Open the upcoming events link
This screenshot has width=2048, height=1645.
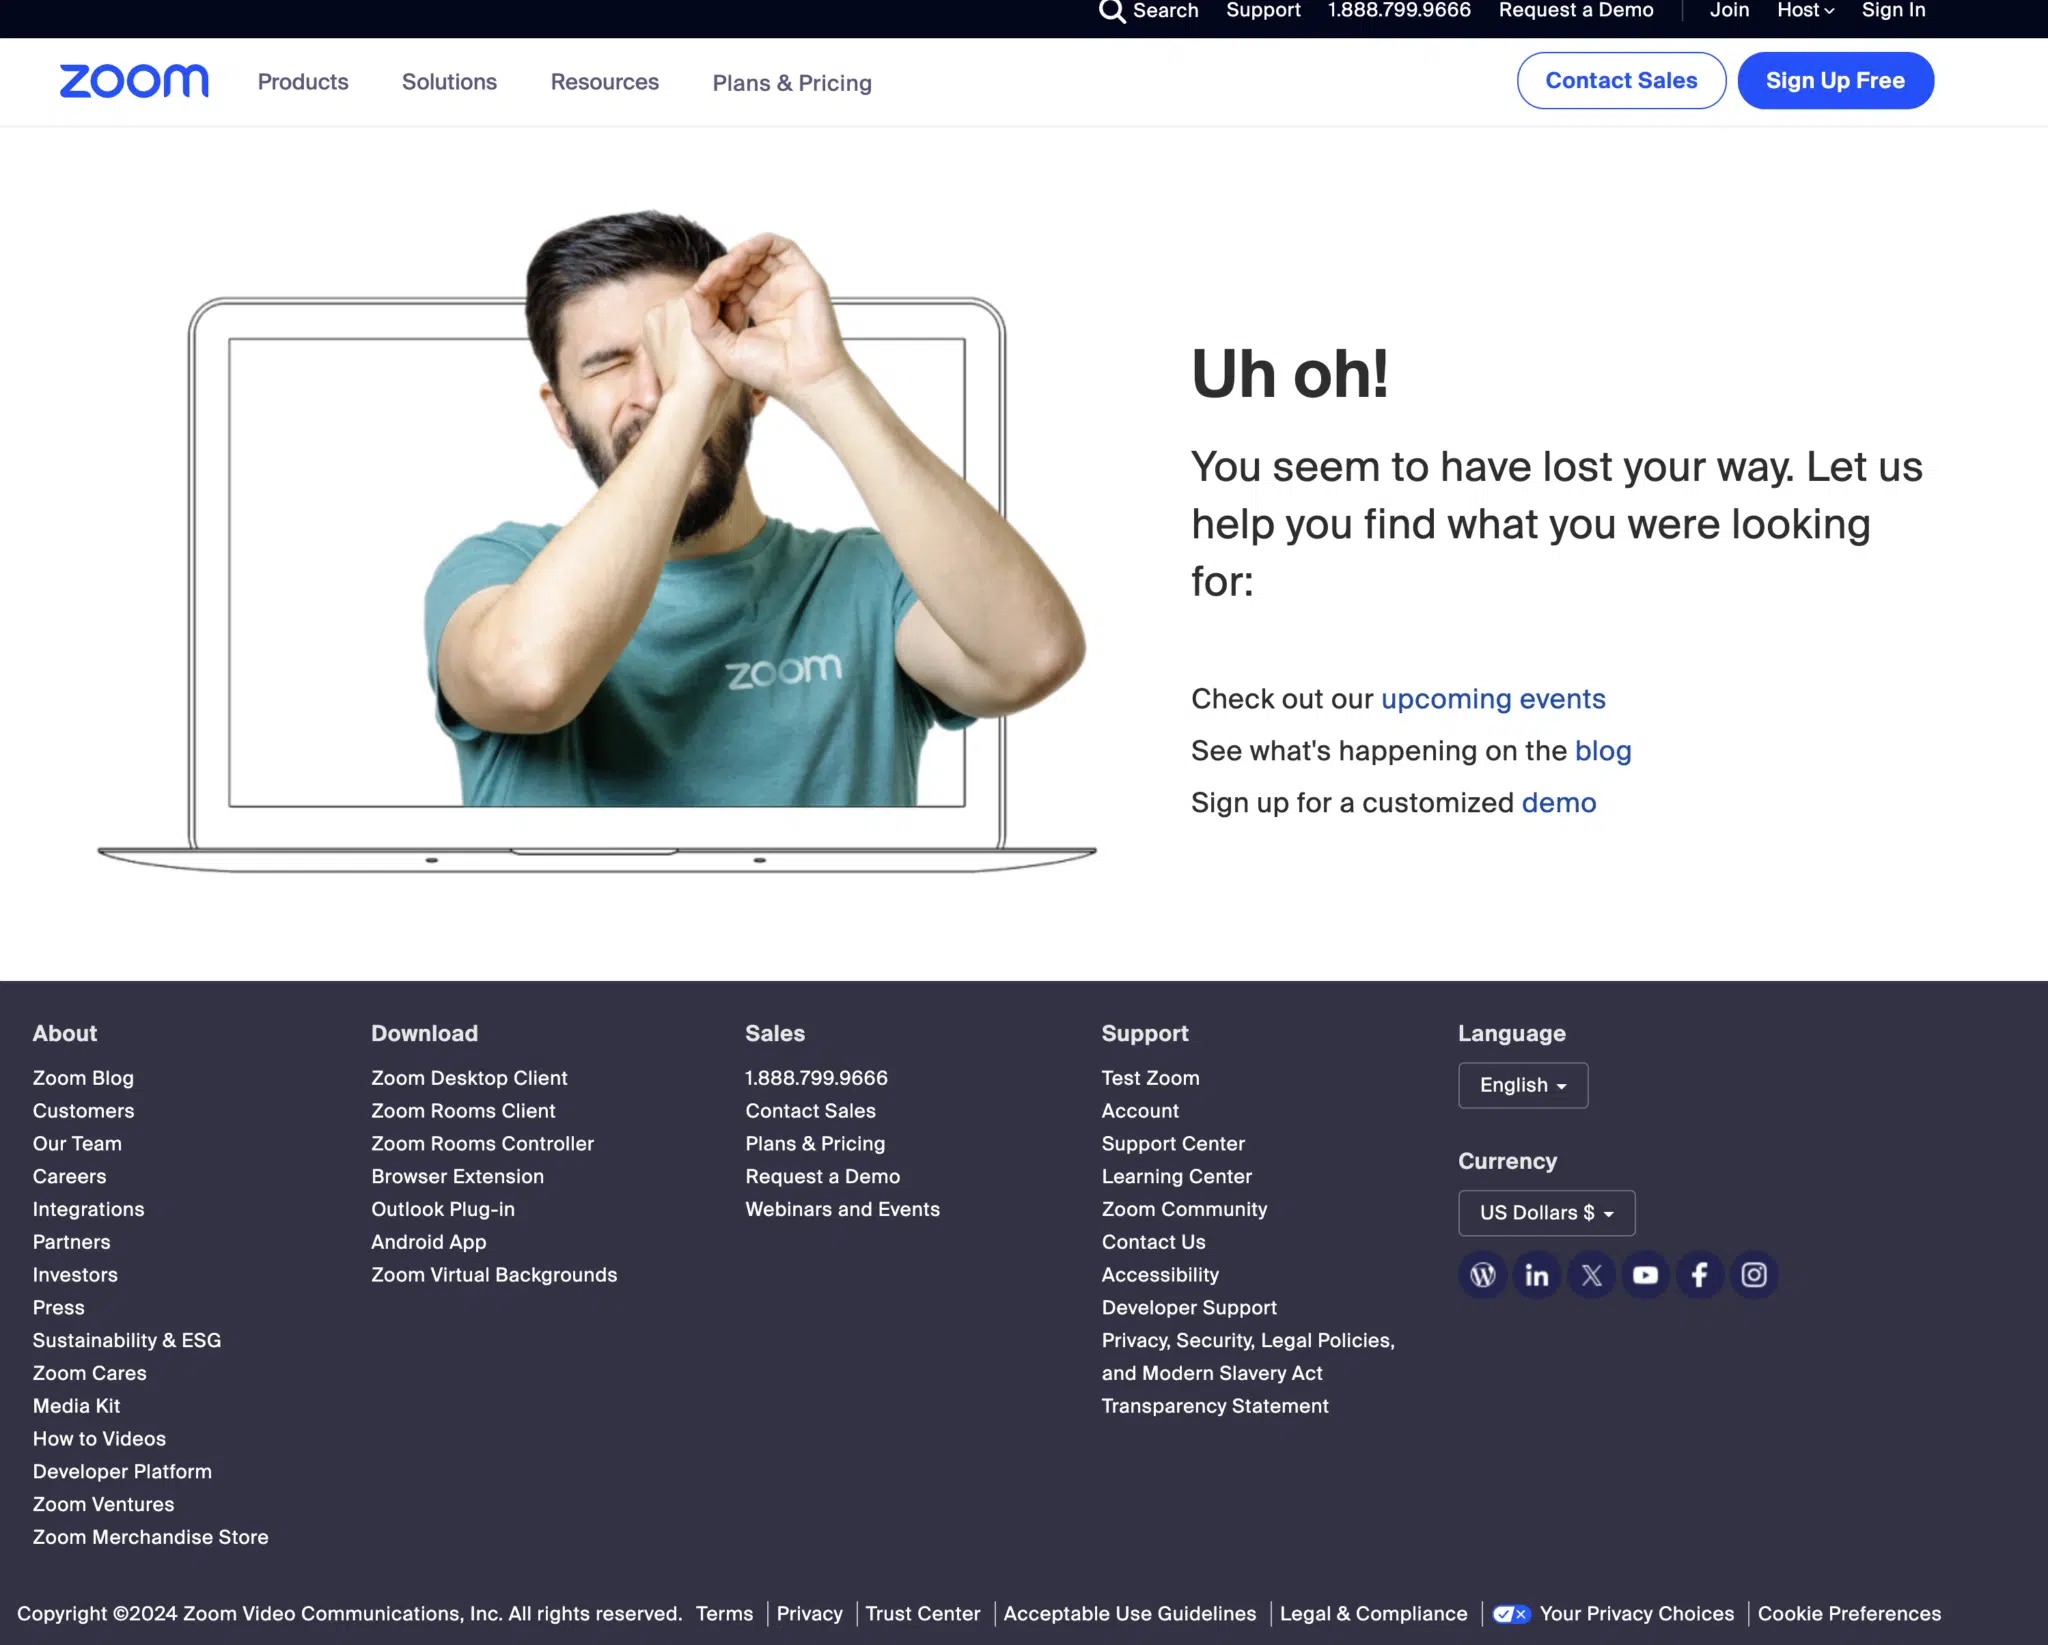click(1493, 699)
